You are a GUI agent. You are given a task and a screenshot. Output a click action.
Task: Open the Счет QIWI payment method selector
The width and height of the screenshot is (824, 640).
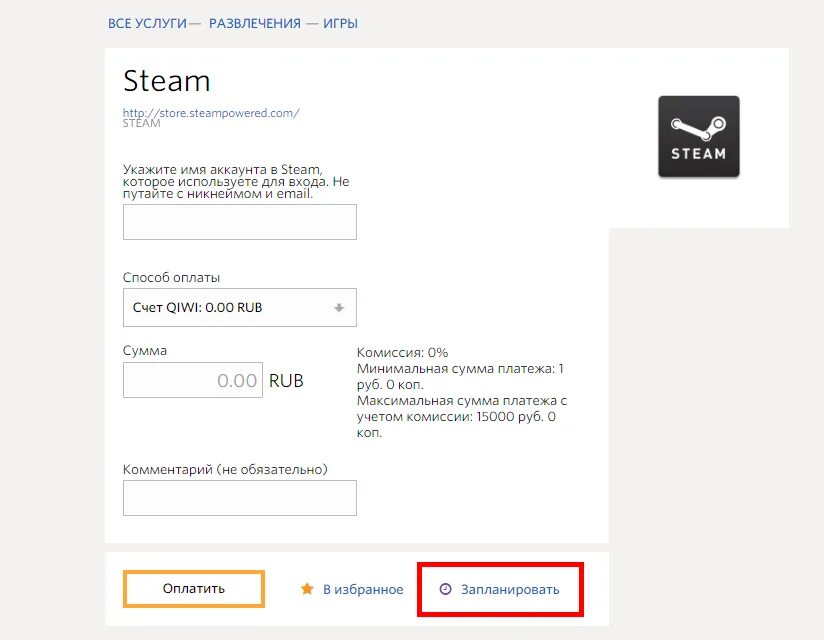point(240,307)
